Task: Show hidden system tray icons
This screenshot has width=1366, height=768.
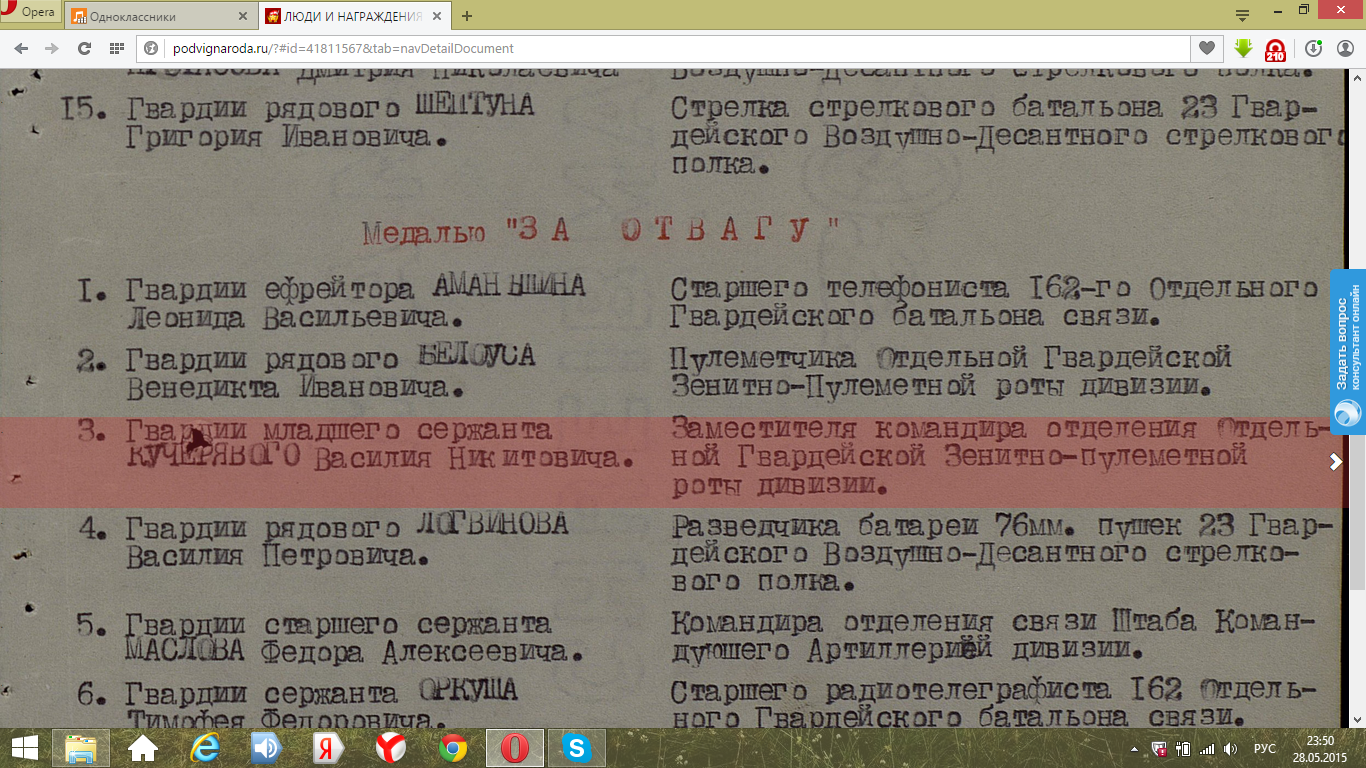Action: pos(1134,748)
